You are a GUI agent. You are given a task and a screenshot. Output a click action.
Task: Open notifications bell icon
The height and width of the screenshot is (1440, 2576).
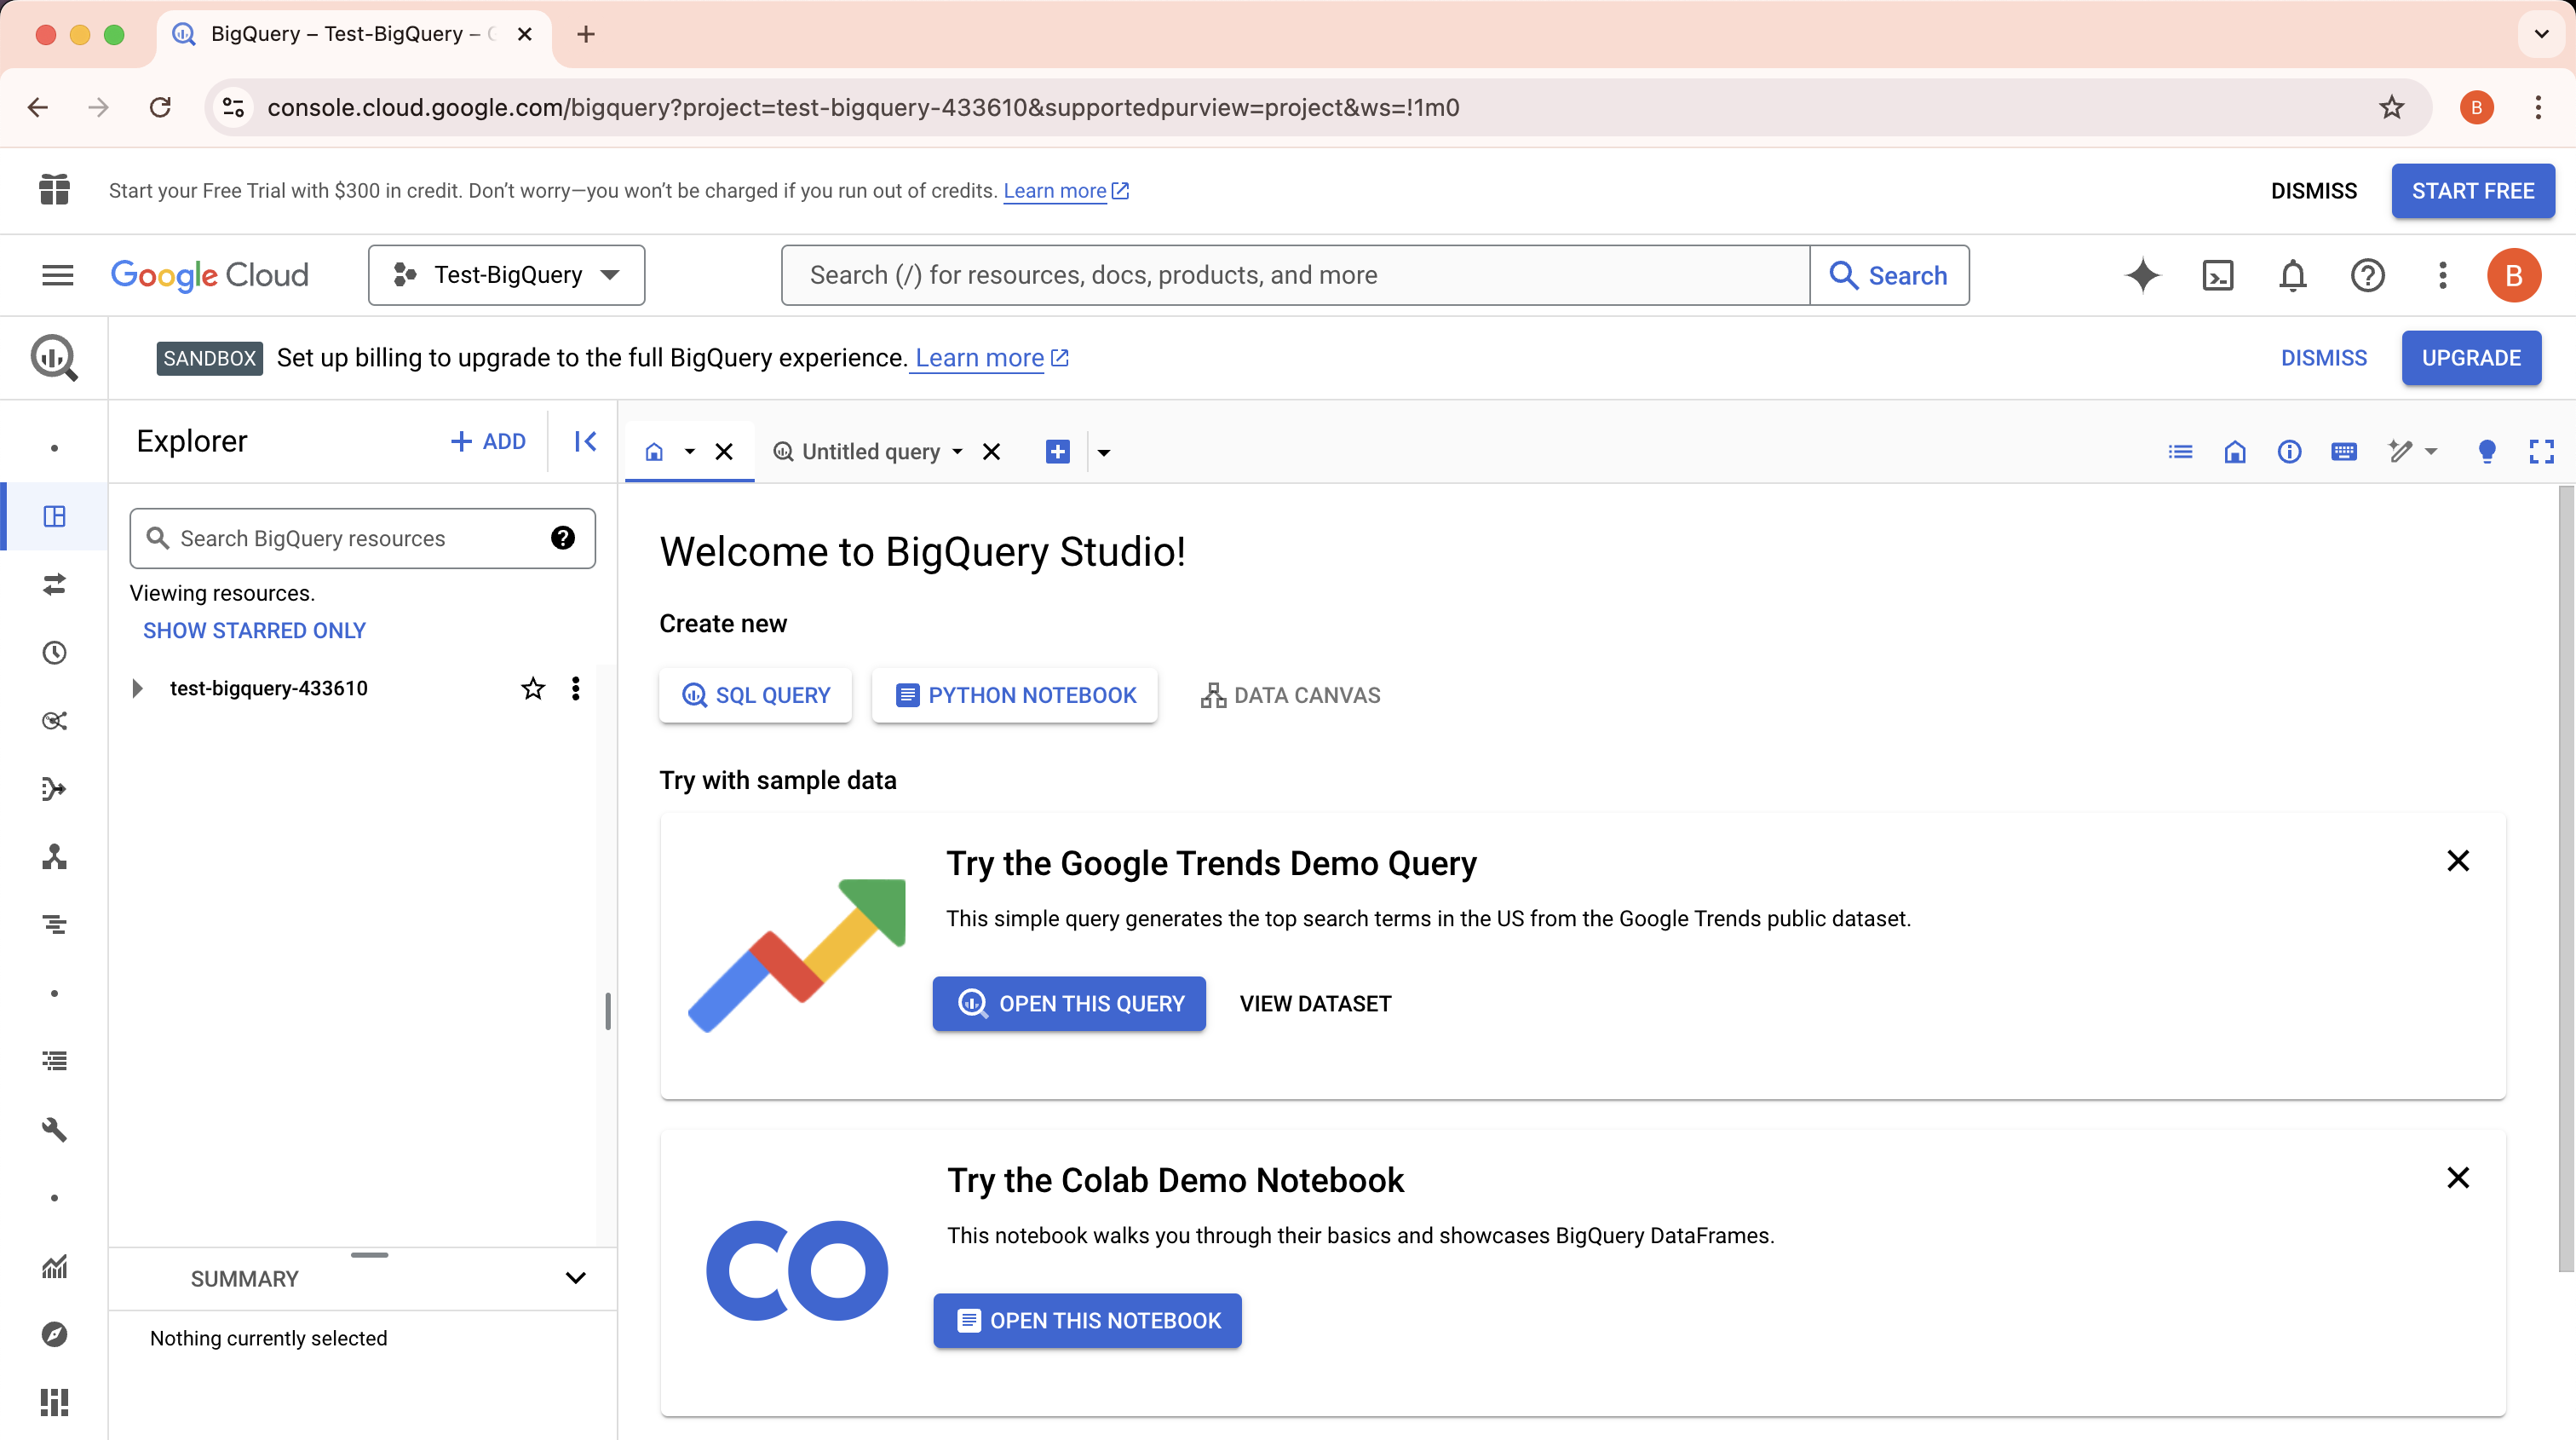[2293, 275]
